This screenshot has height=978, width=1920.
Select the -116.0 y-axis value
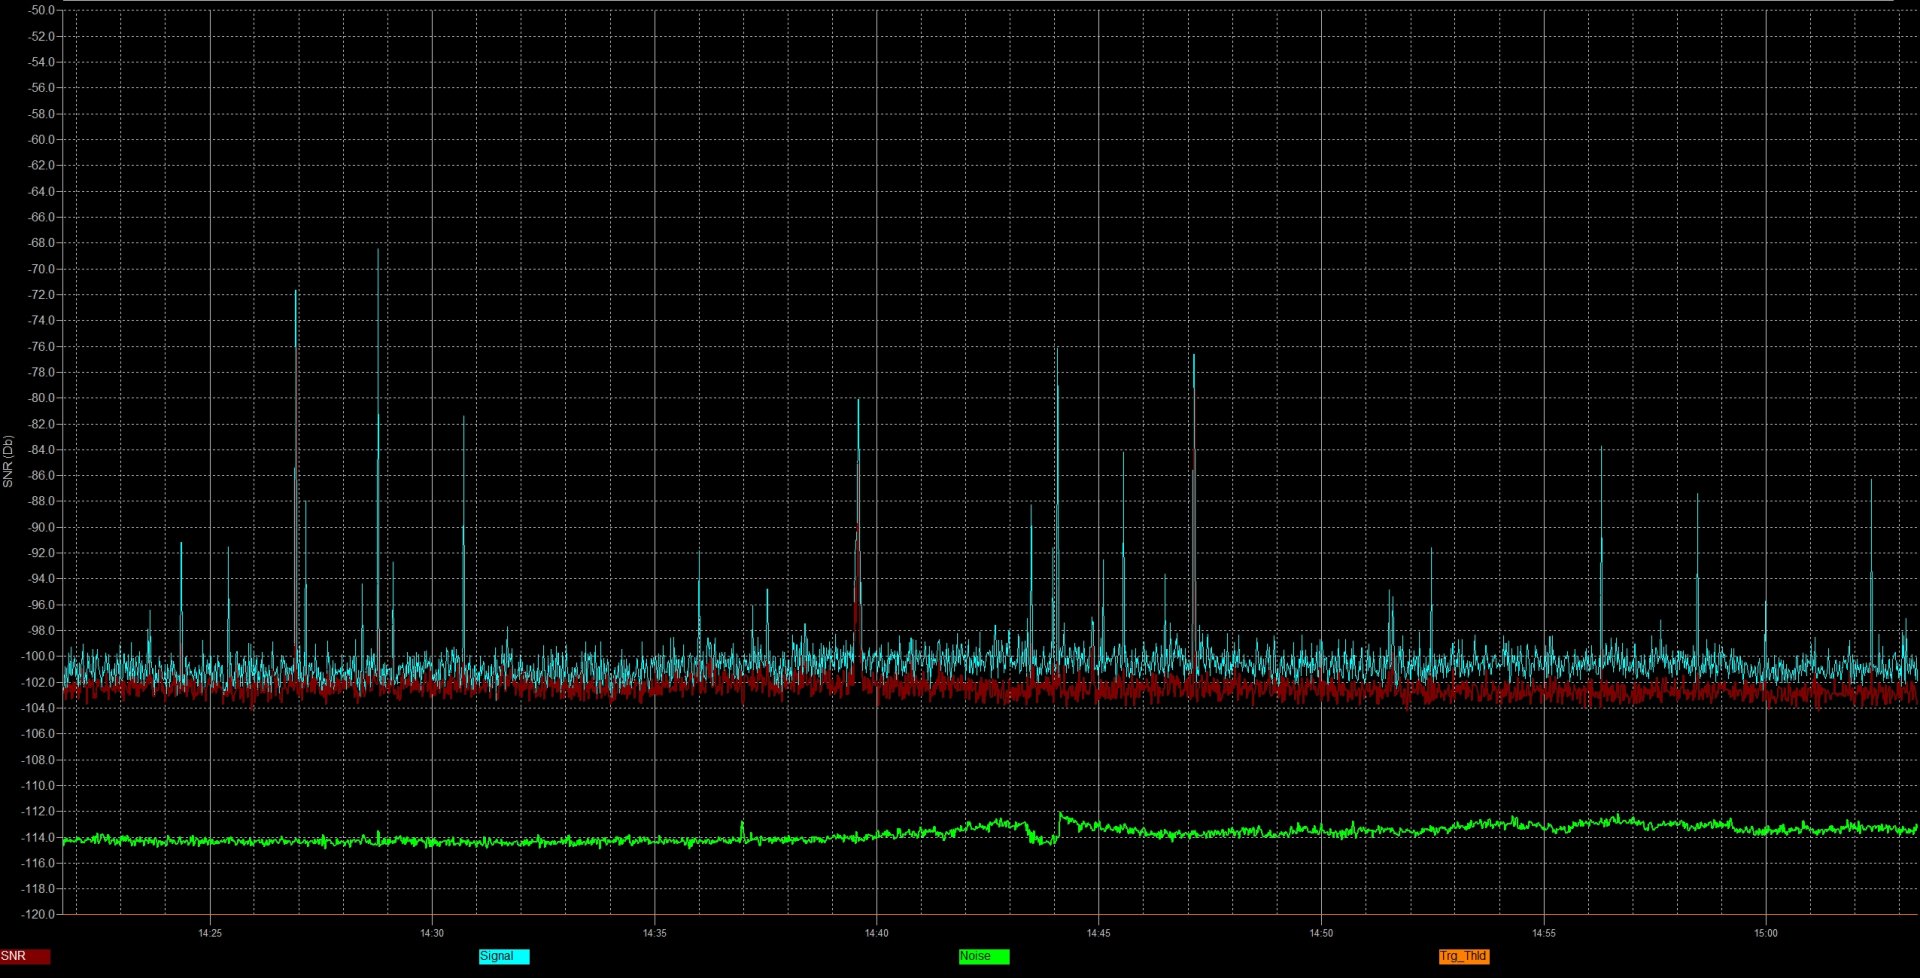coord(38,863)
